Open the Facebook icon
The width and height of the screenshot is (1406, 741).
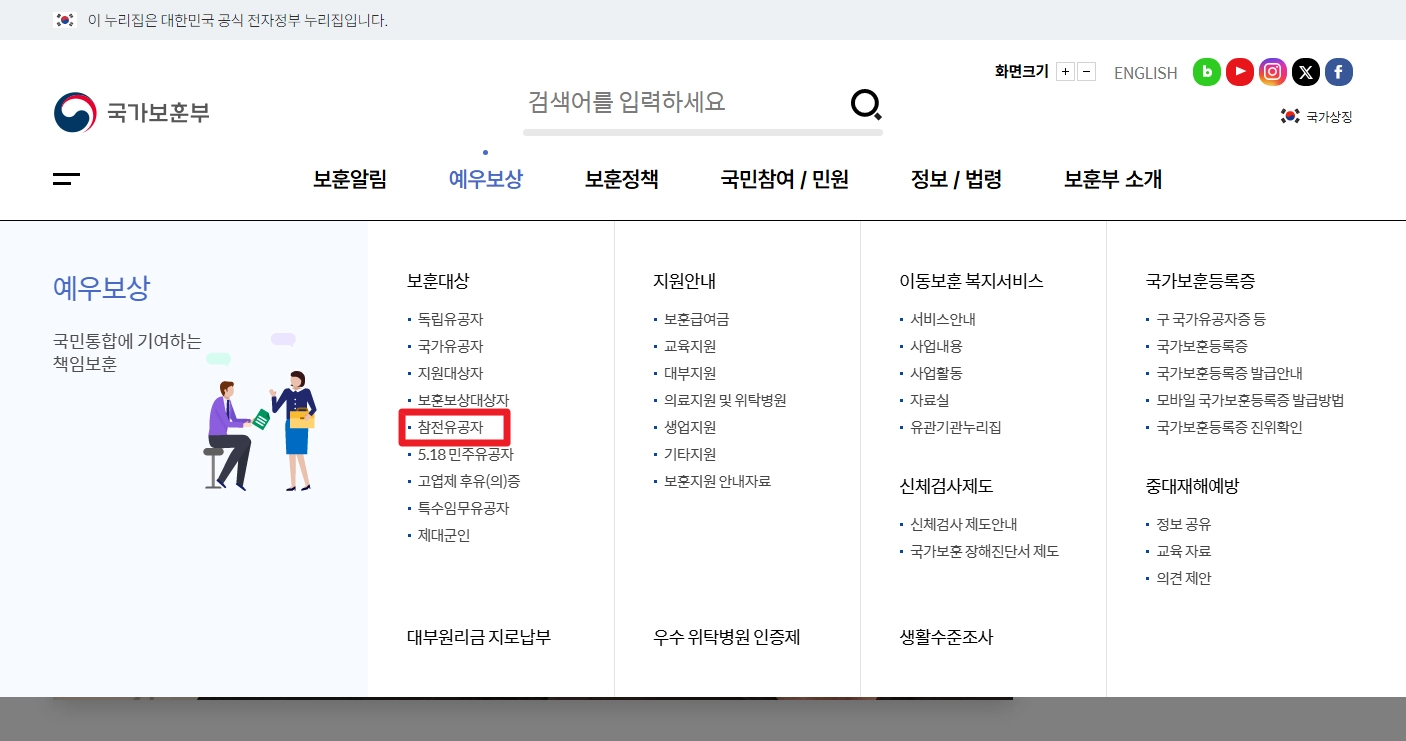point(1338,72)
